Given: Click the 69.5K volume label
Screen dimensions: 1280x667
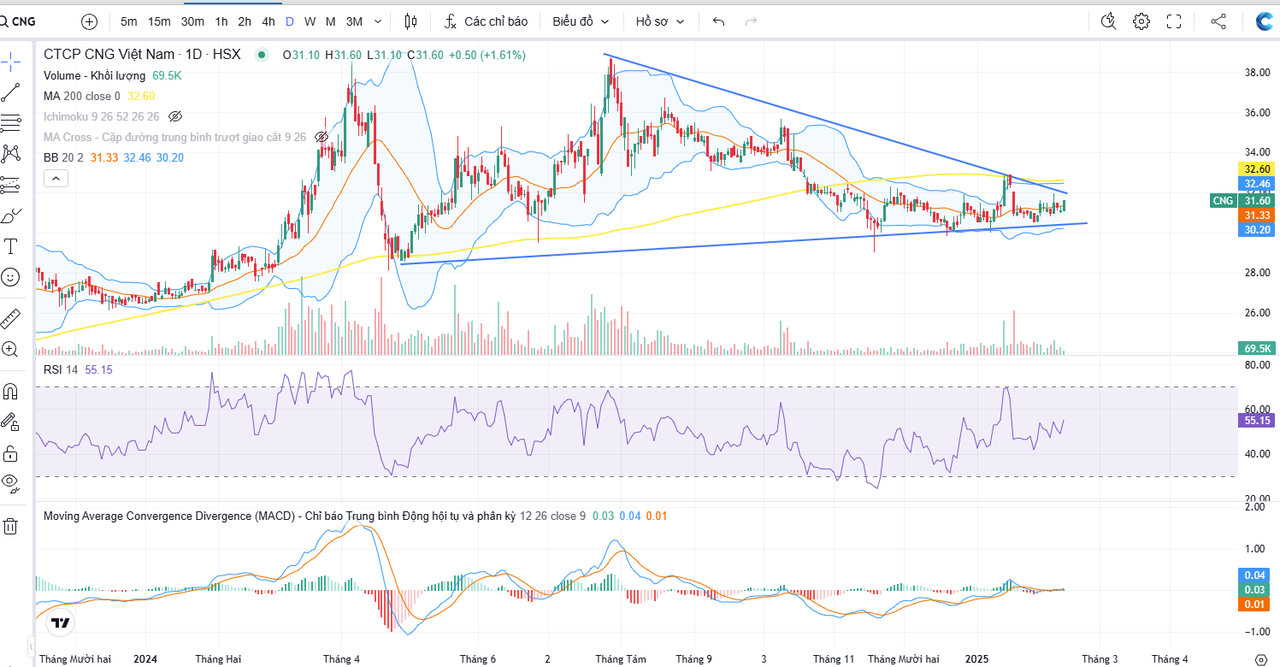Looking at the screenshot, I should coord(1257,348).
